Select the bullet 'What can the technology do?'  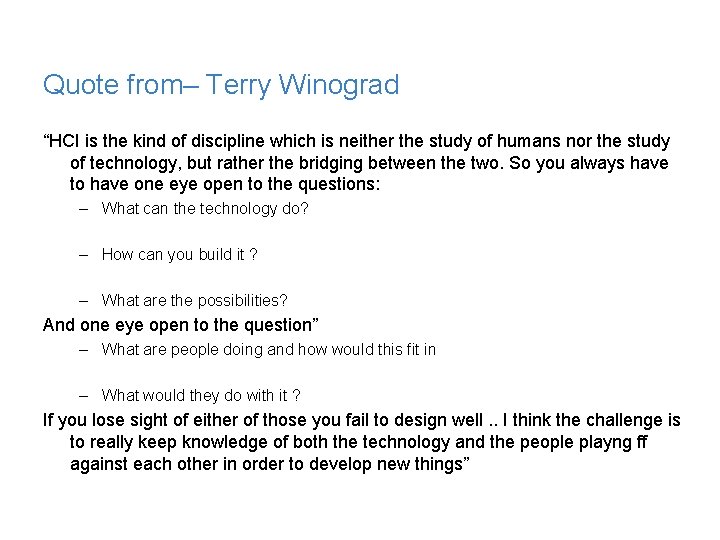point(205,209)
